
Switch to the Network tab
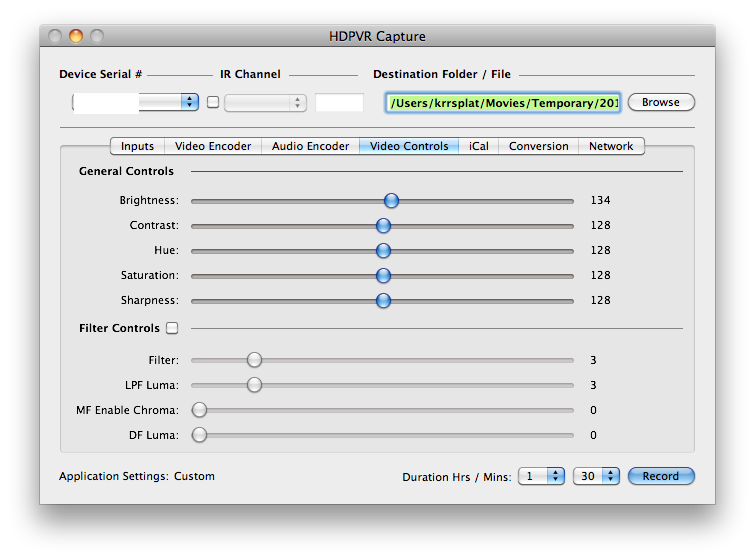tap(611, 146)
